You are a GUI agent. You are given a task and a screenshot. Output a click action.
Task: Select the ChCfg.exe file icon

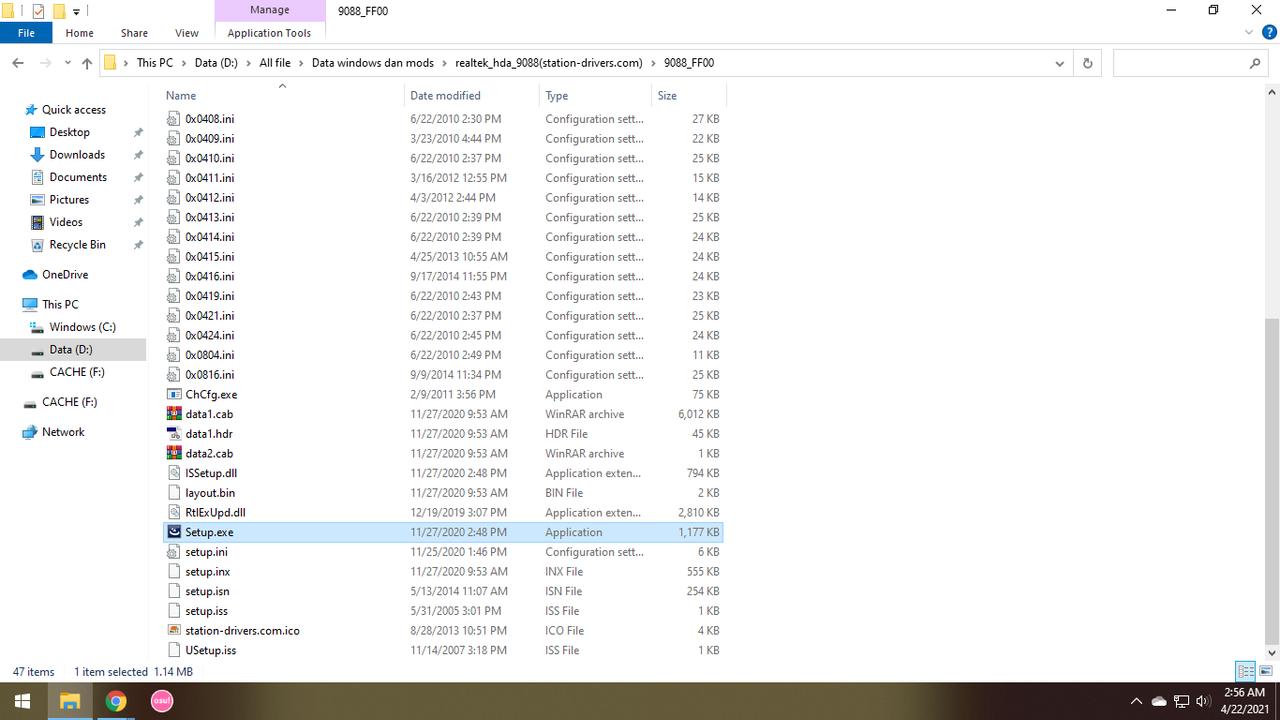pos(174,394)
